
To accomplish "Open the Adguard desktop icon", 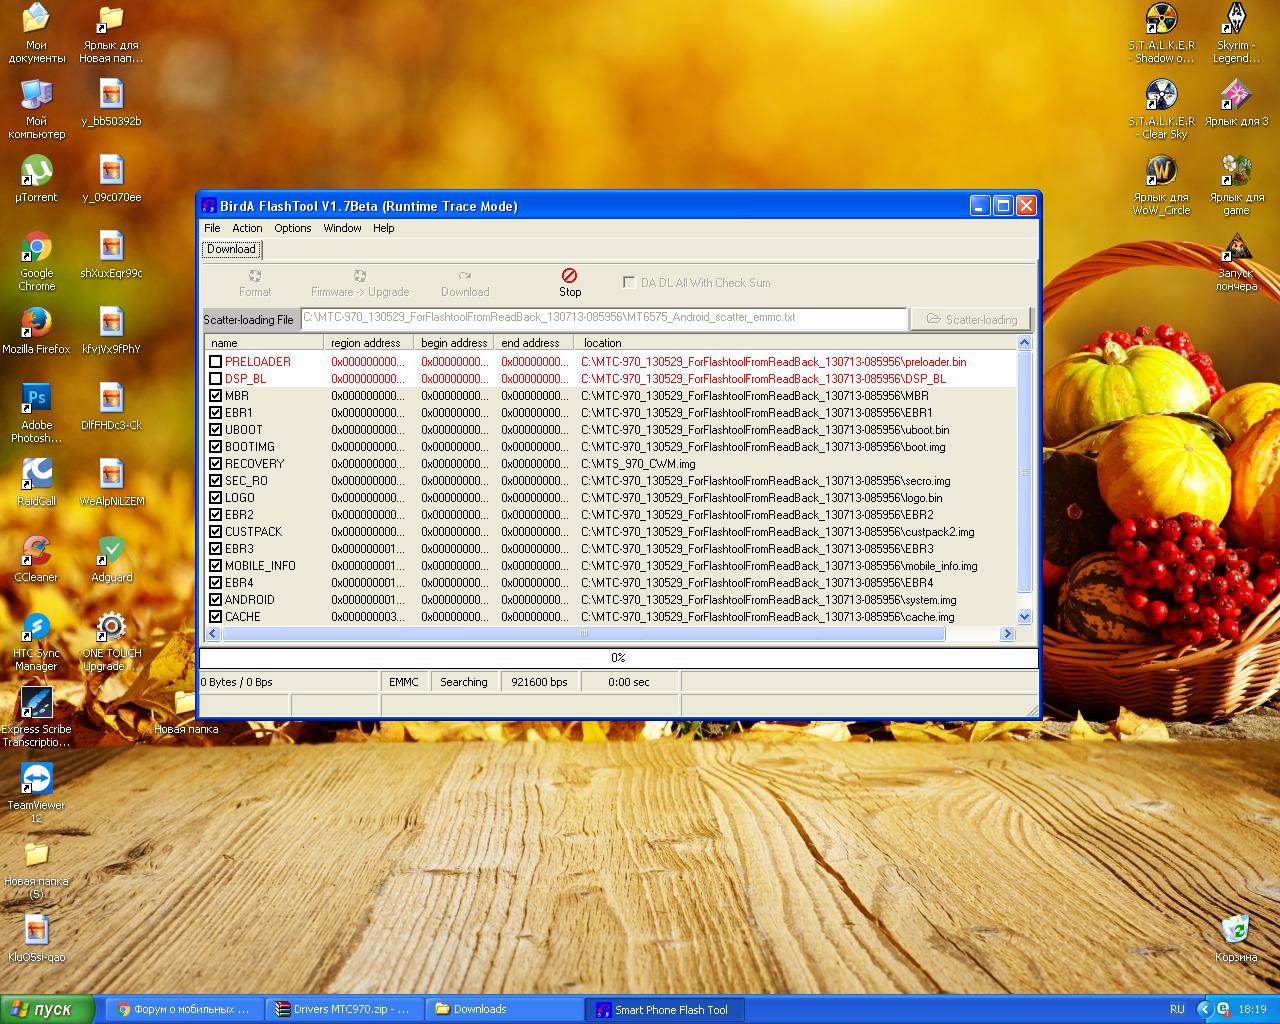I will coord(112,551).
